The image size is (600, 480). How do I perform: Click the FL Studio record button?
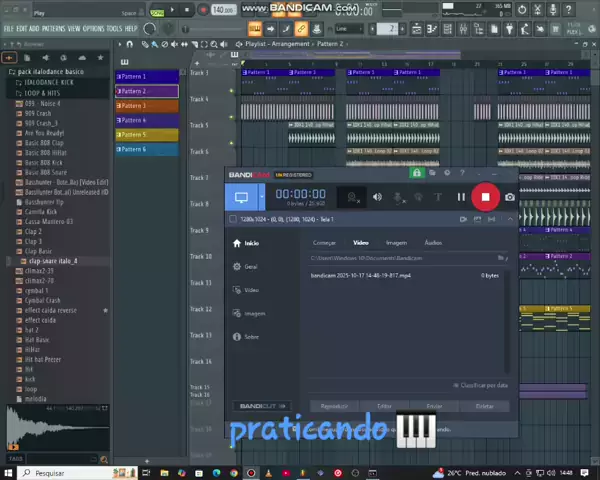203,10
